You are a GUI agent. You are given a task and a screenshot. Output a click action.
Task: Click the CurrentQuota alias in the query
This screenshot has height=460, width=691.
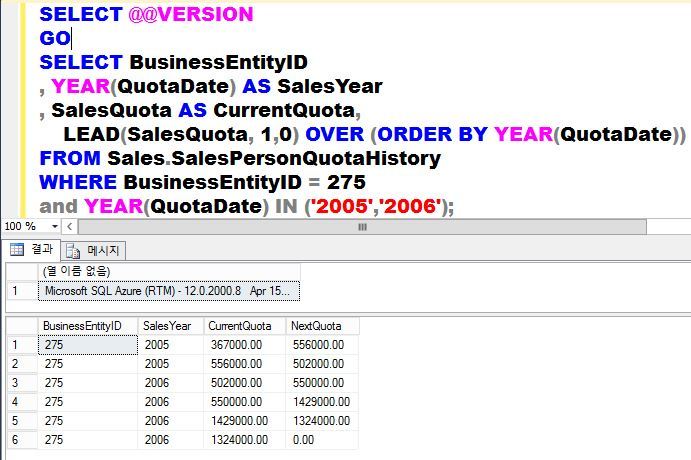[284, 110]
